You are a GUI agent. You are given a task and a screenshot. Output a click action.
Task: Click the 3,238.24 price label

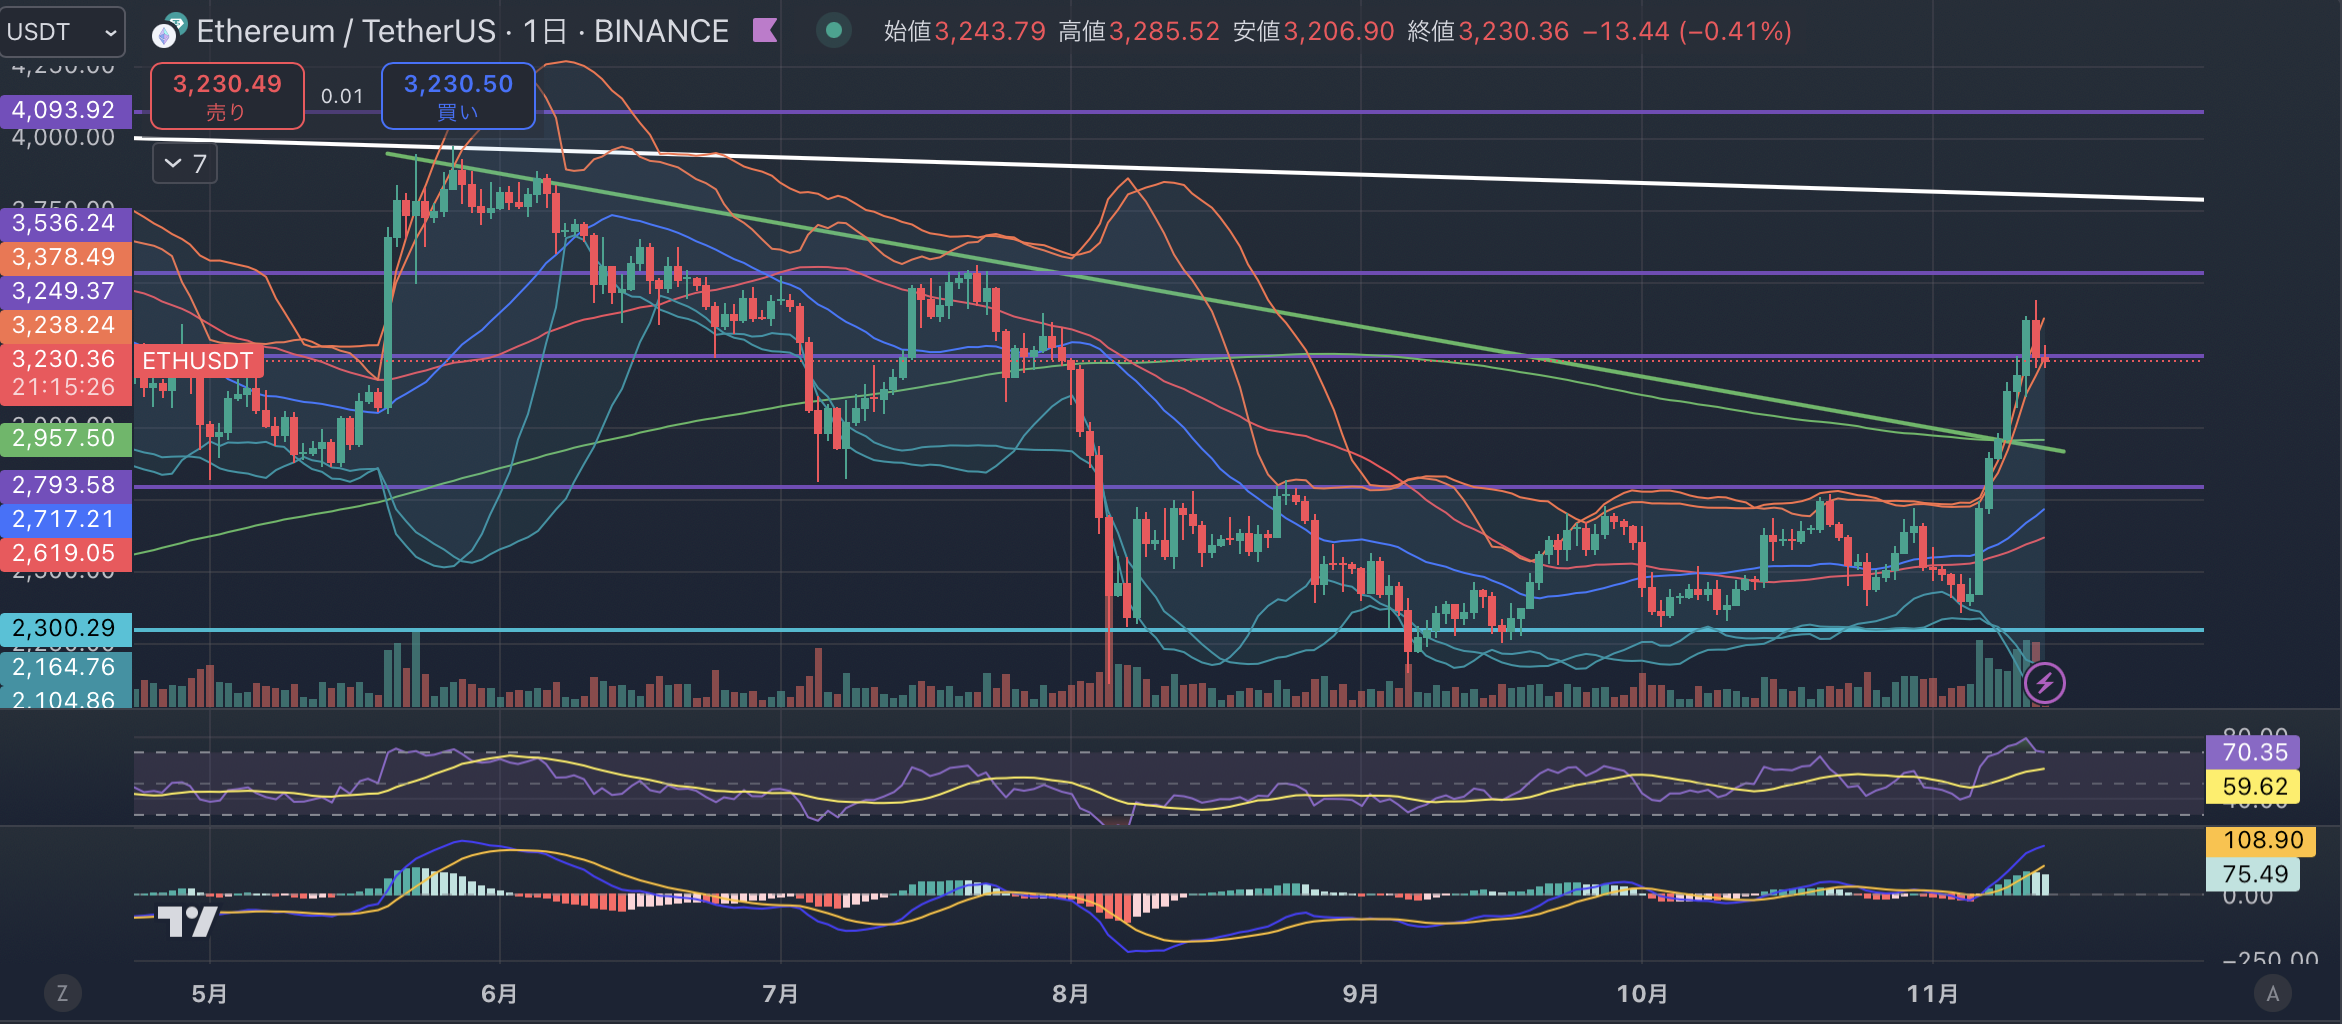coord(66,325)
